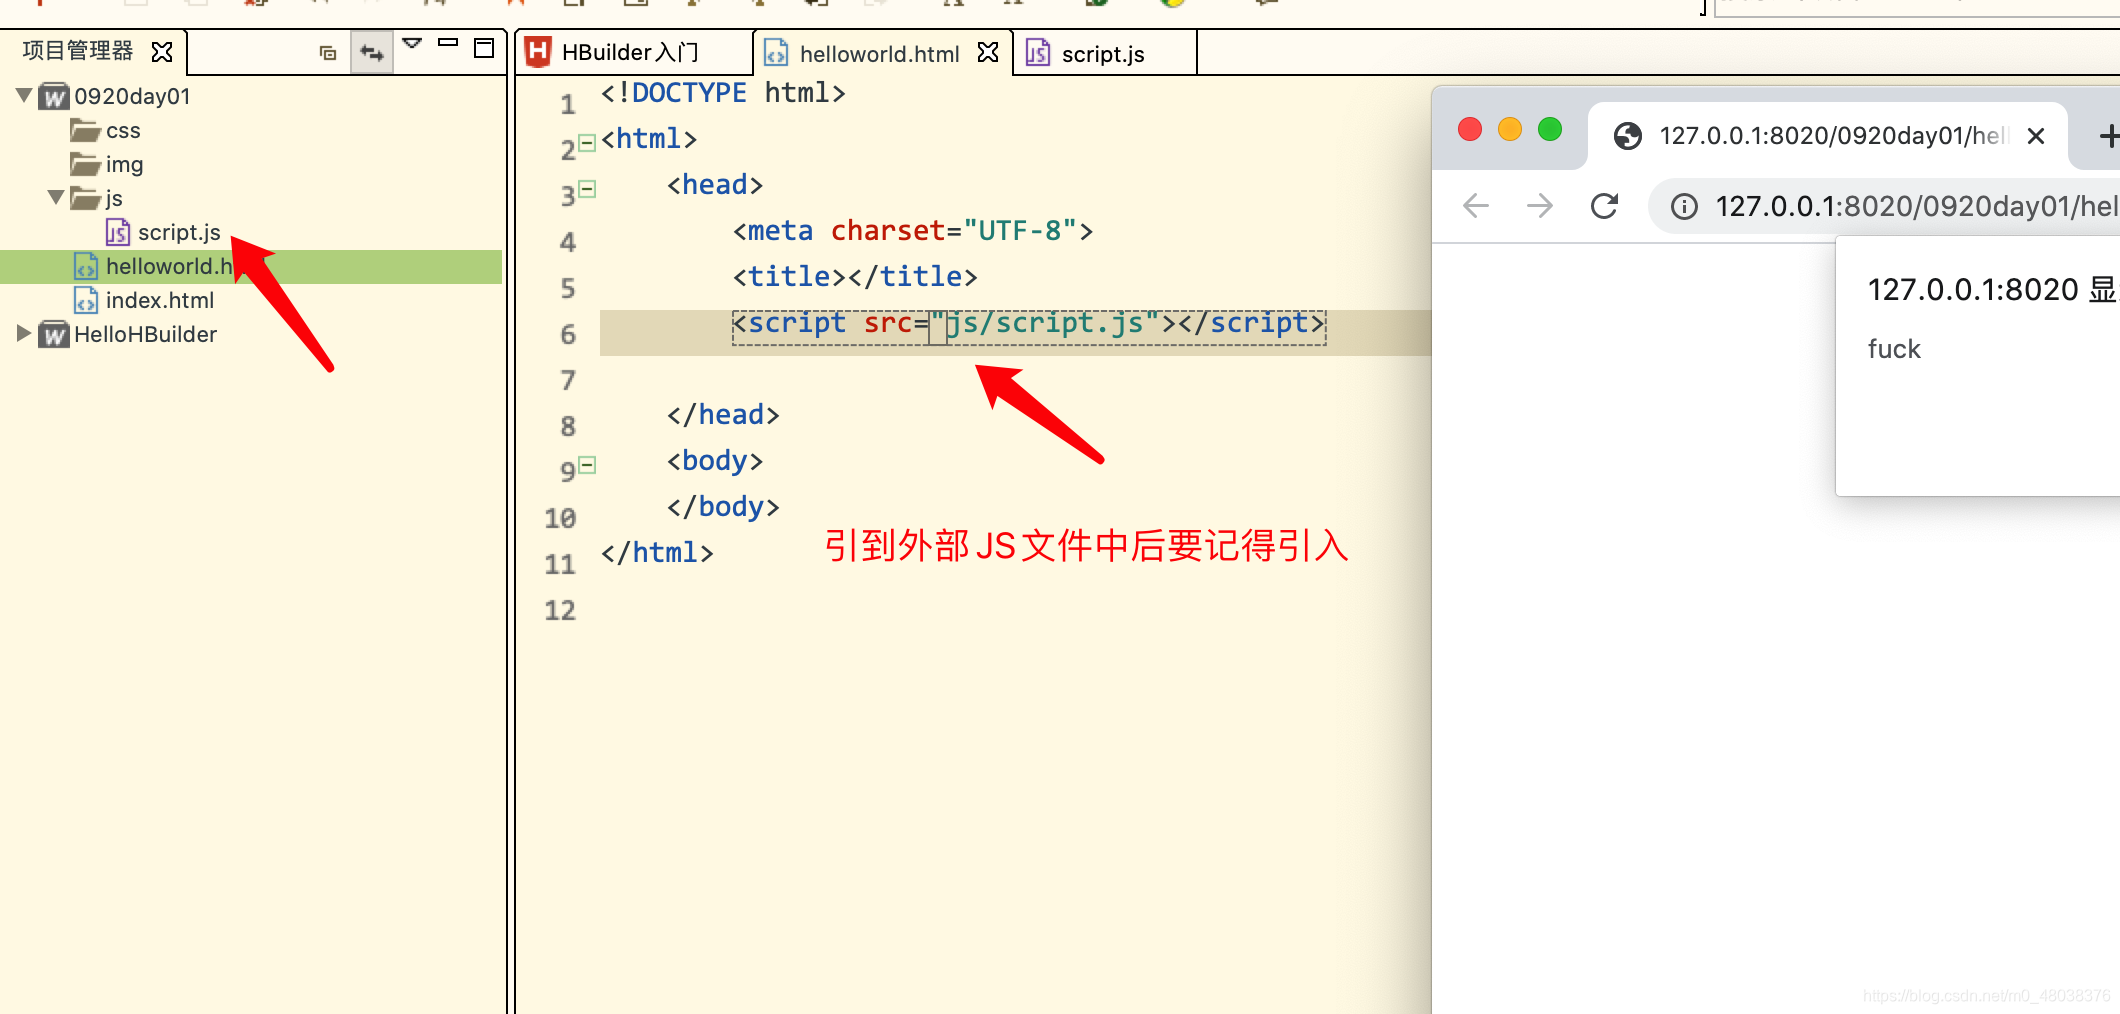Click the html file icon on helloworld.html tab
This screenshot has width=2120, height=1014.
click(776, 52)
